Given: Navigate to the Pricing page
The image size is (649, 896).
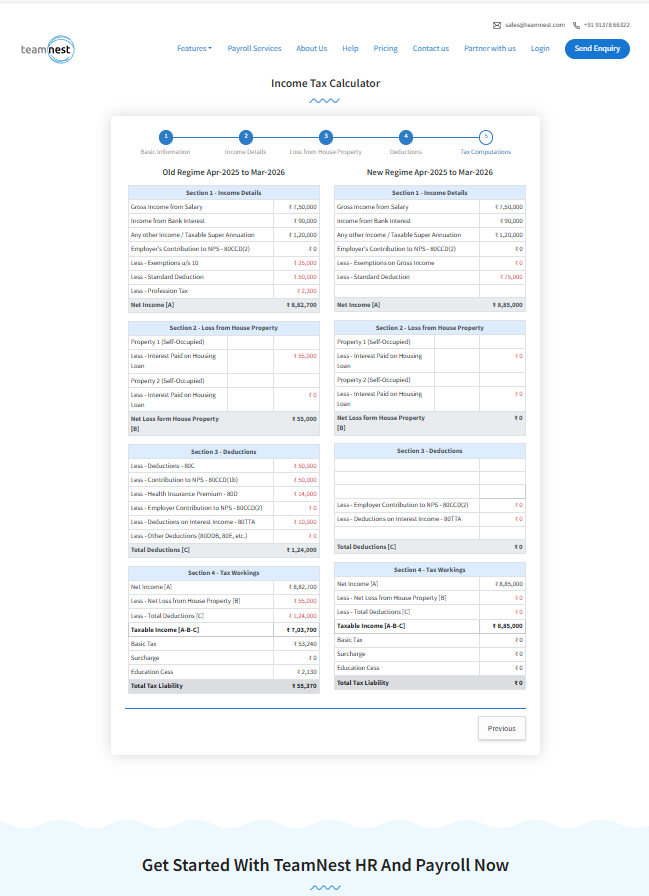Looking at the screenshot, I should pyautogui.click(x=385, y=49).
